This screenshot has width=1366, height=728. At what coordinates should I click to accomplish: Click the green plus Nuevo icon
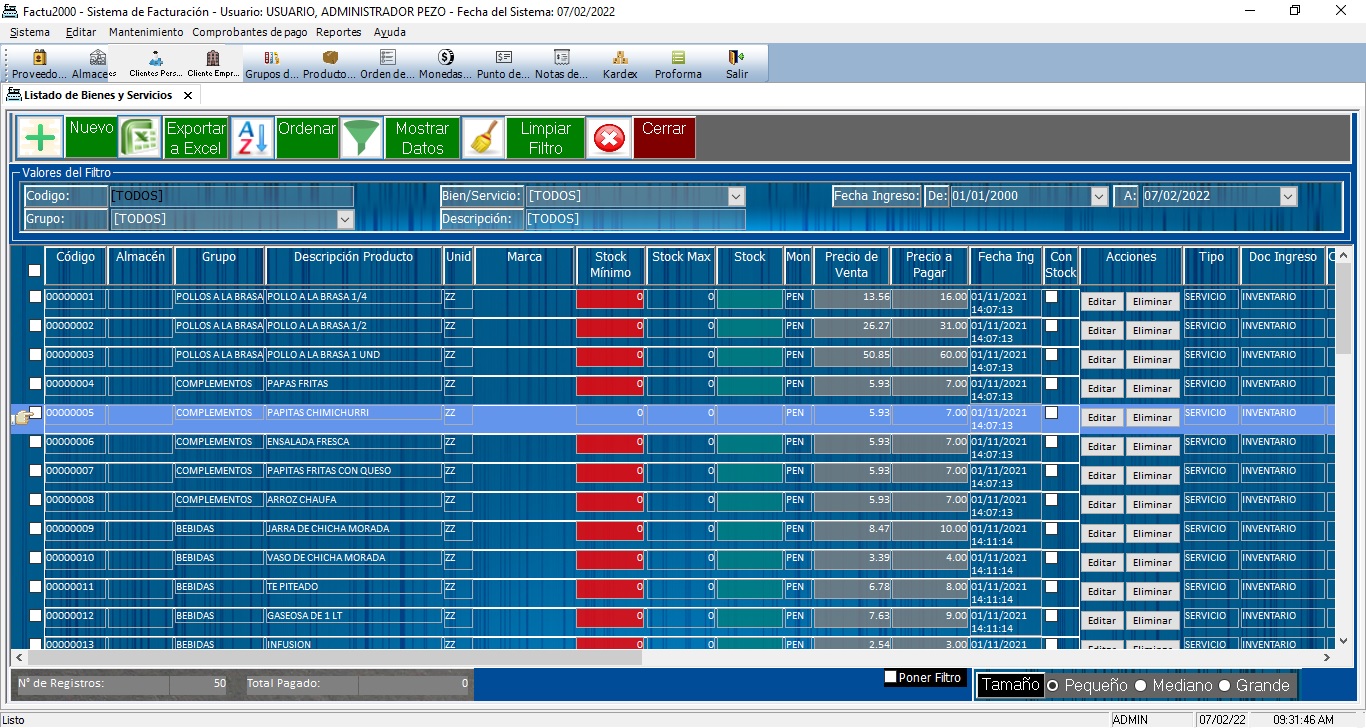(x=40, y=138)
